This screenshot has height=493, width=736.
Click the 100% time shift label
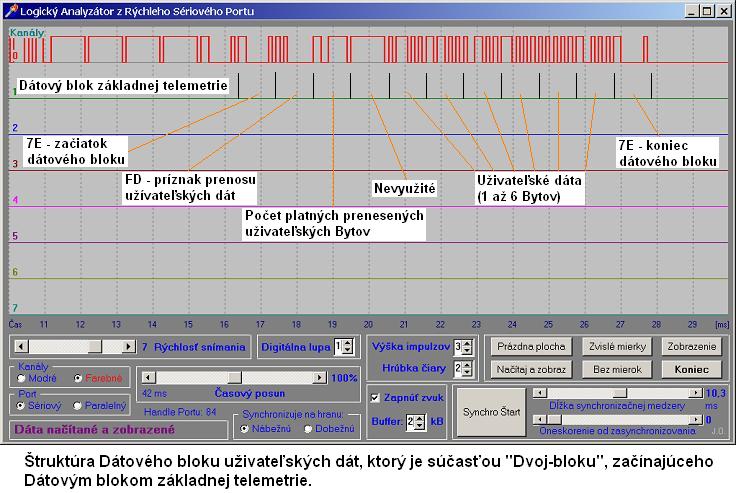pos(344,377)
